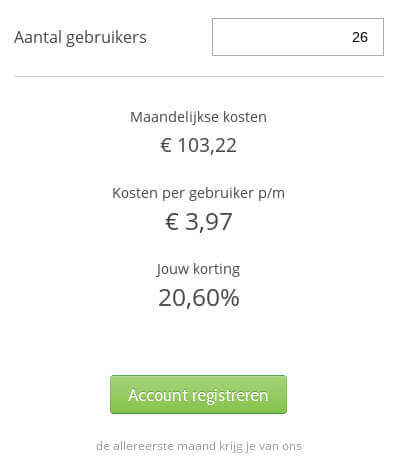Click the Kosten per gebruiker p/m label
Screen dimensions: 399x467
coord(198,193)
